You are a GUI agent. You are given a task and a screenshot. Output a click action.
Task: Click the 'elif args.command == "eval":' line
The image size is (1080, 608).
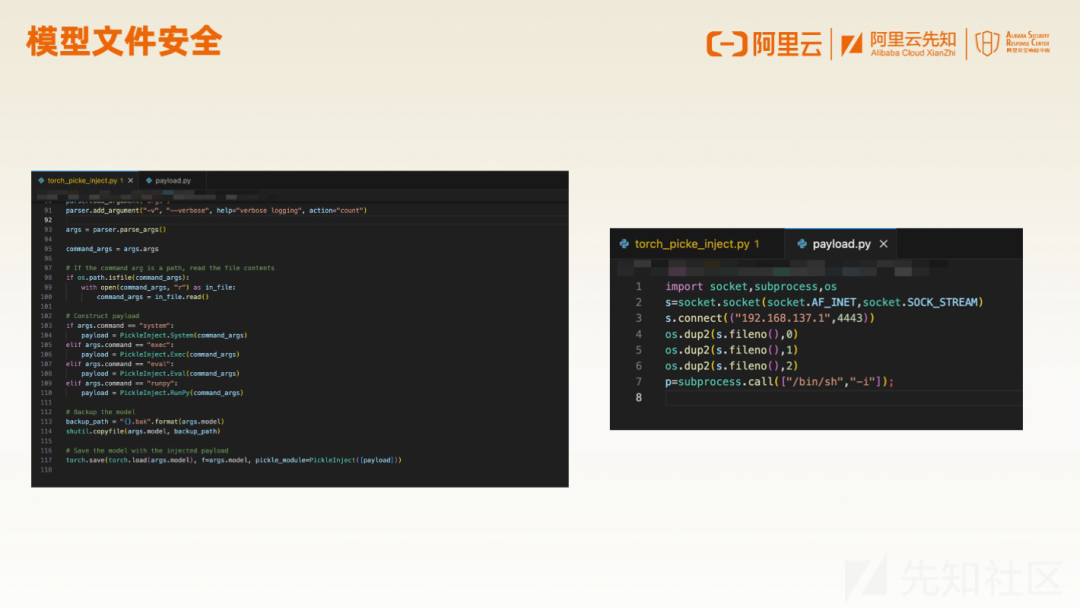[x=120, y=364]
